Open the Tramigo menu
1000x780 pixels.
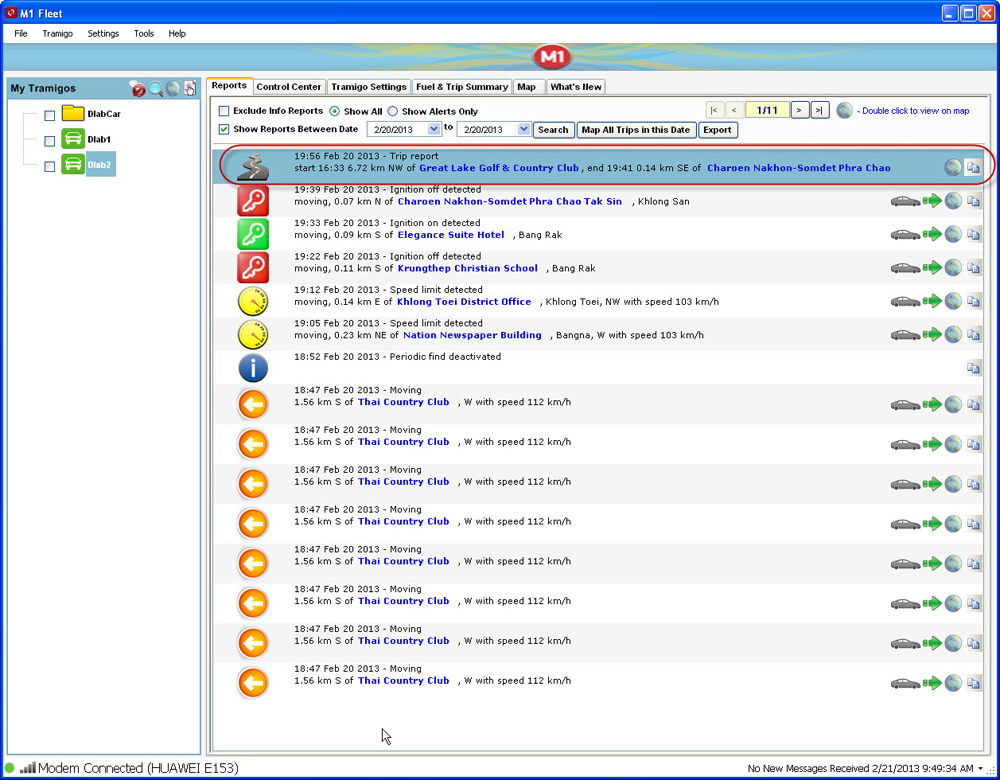(x=57, y=34)
